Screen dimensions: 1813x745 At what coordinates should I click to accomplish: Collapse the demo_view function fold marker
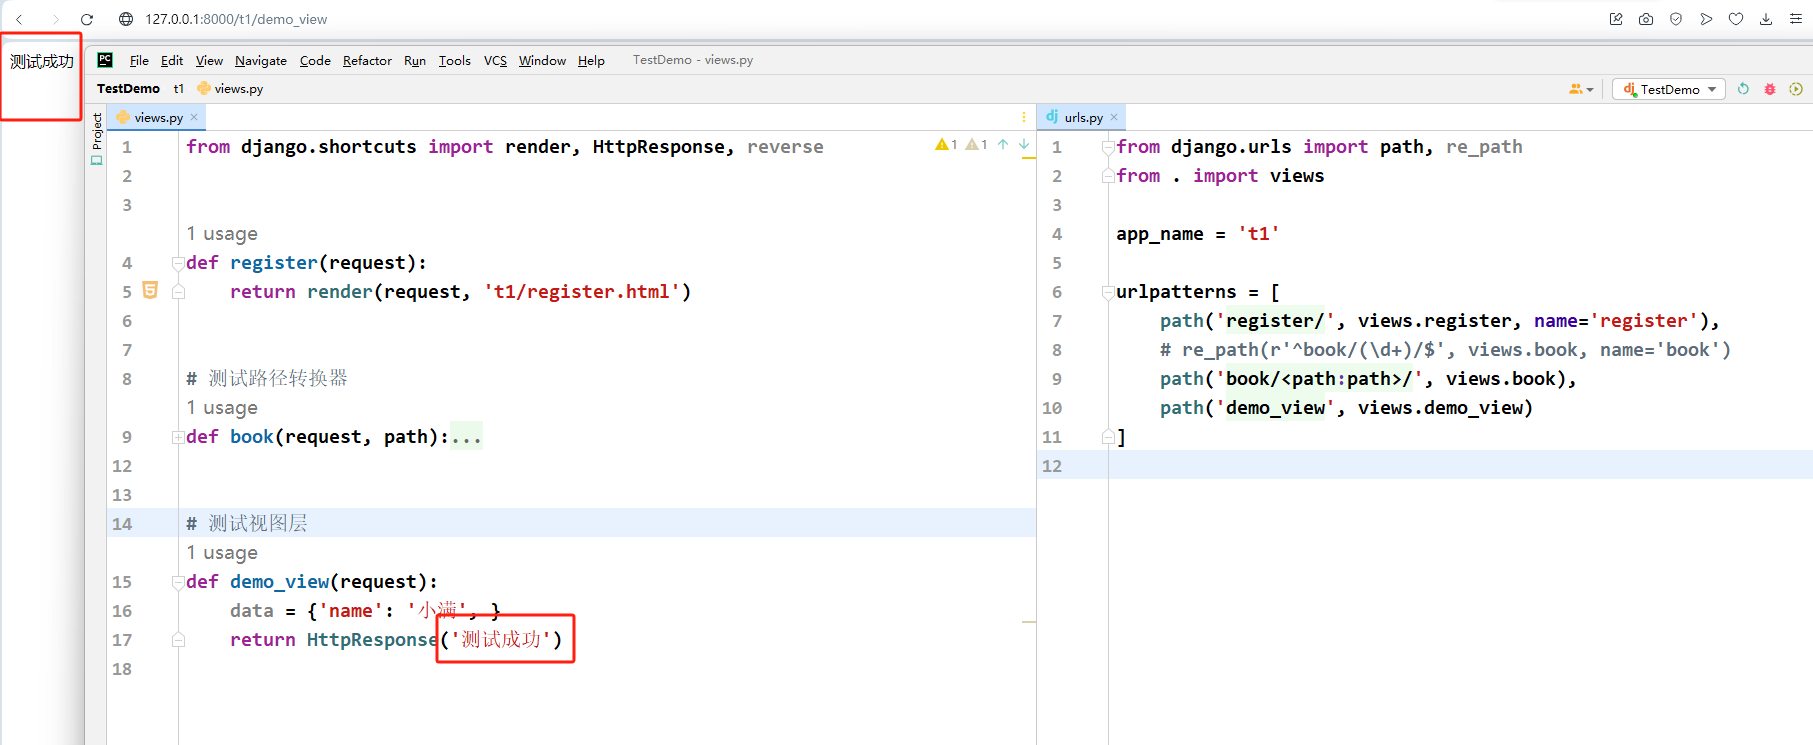pos(178,582)
